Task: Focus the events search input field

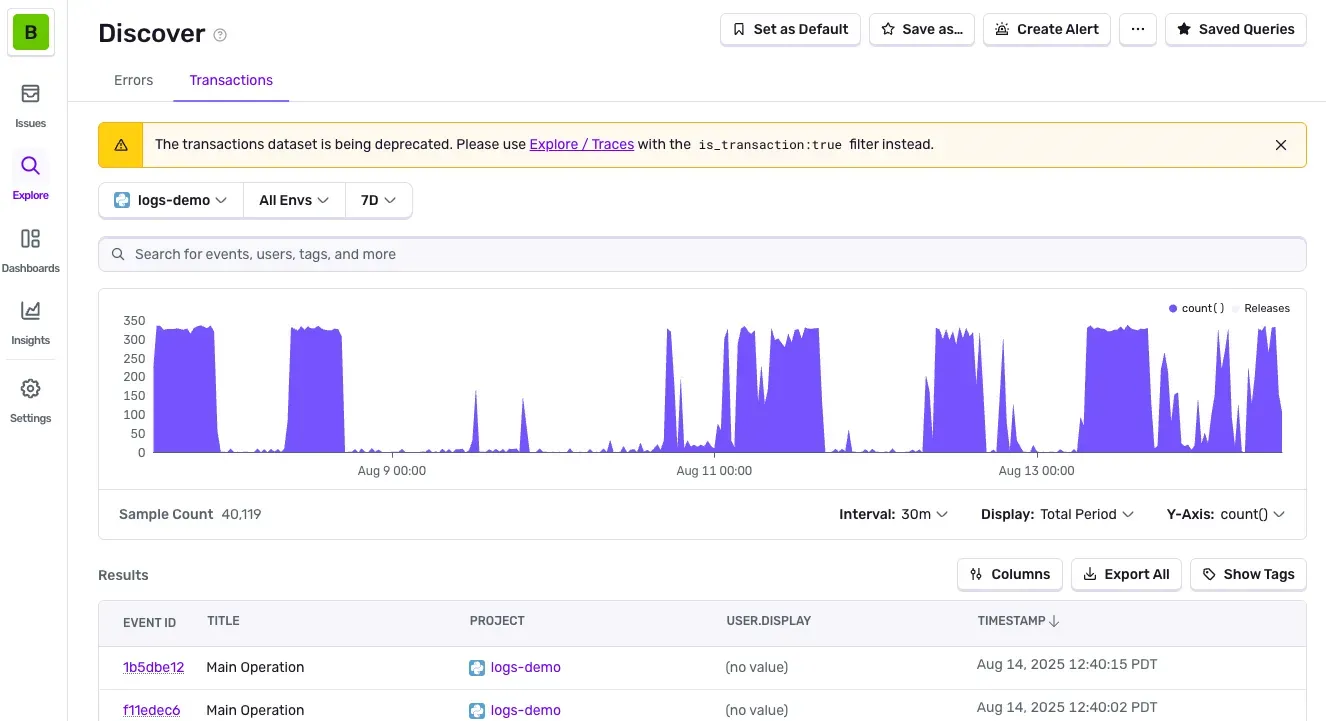Action: (702, 254)
